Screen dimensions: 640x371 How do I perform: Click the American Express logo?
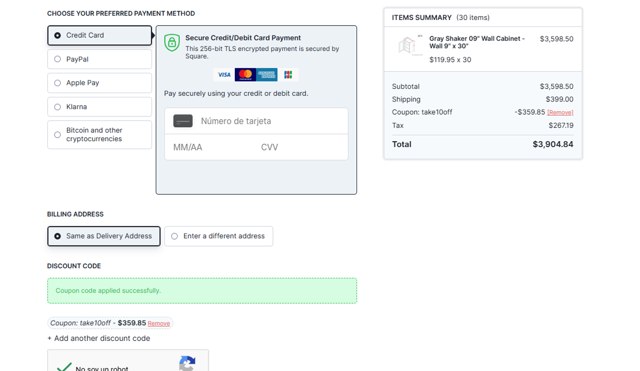[x=267, y=75]
